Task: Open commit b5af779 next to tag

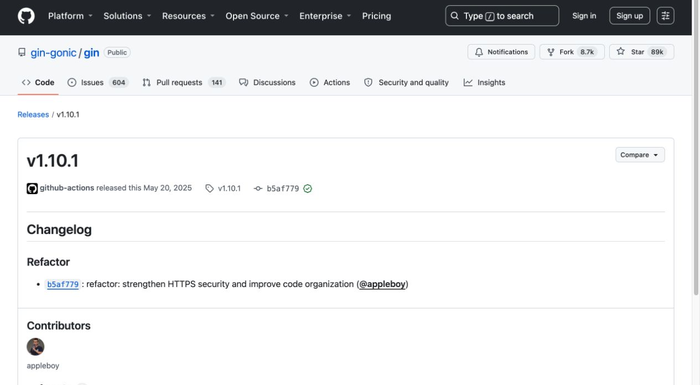Action: [x=277, y=188]
